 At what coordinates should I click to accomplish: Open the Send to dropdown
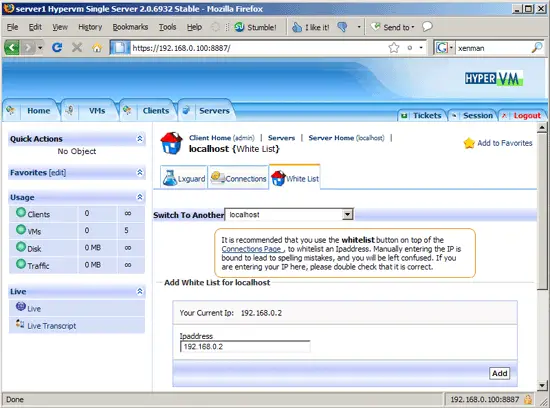coord(393,27)
